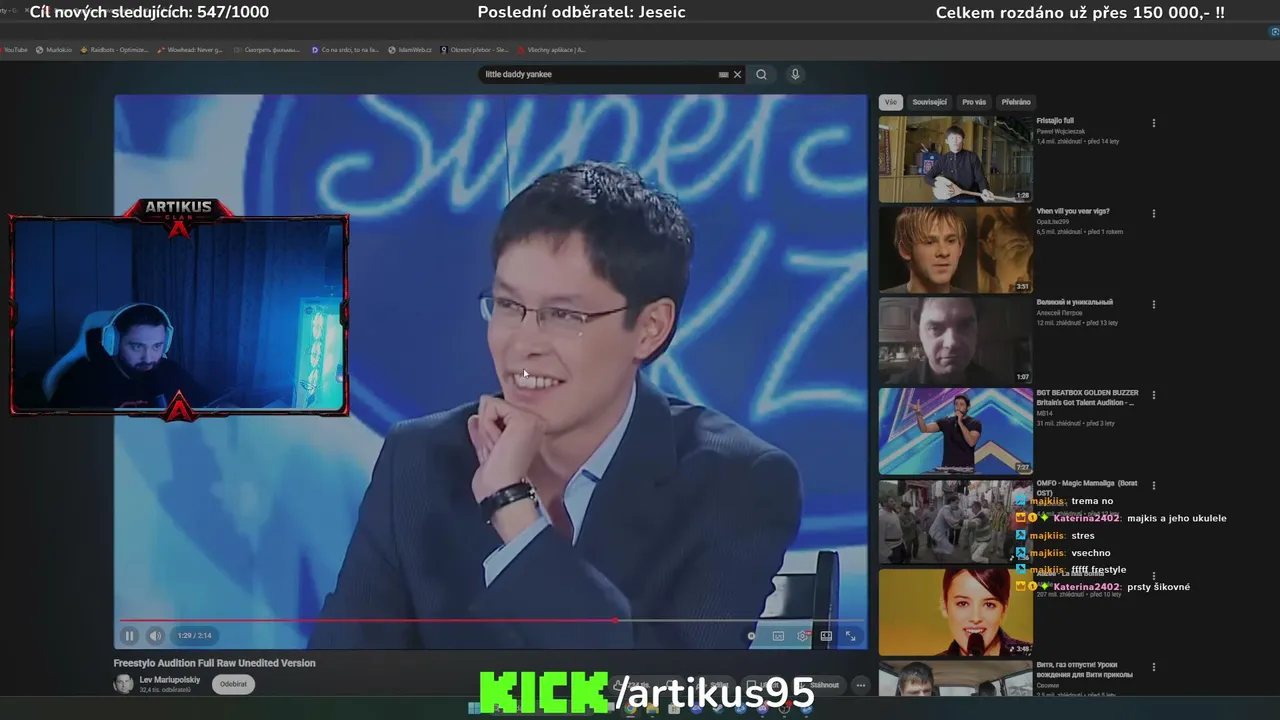Image resolution: width=1280 pixels, height=720 pixels.
Task: Click the on-screen keyboard icon in search
Action: click(x=723, y=74)
